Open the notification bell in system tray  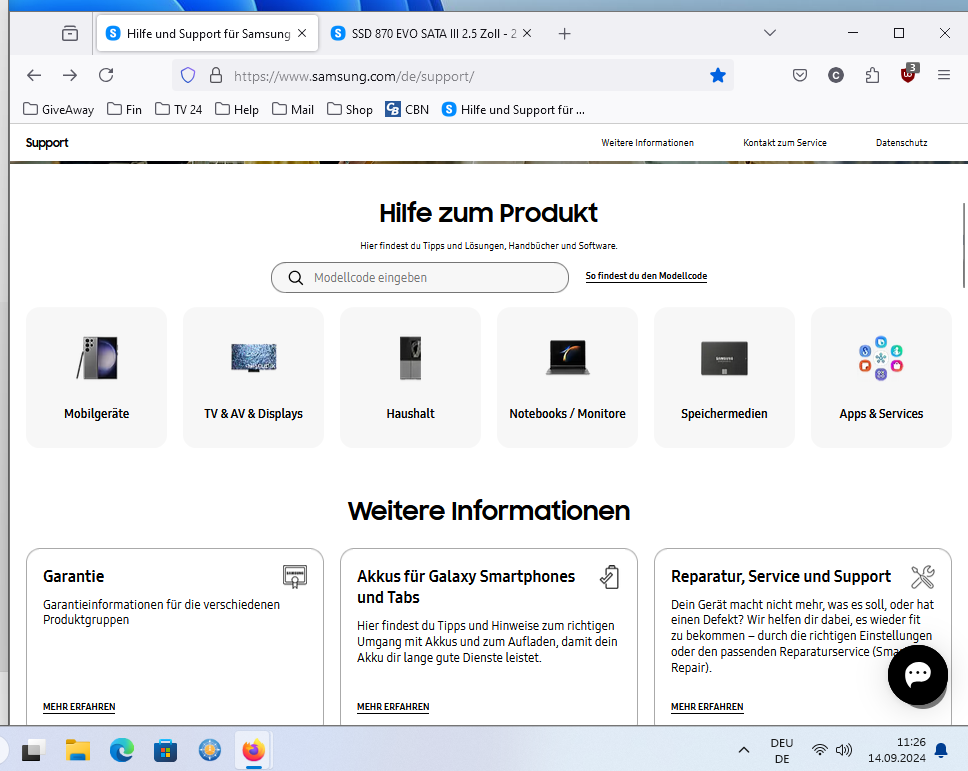pos(941,750)
